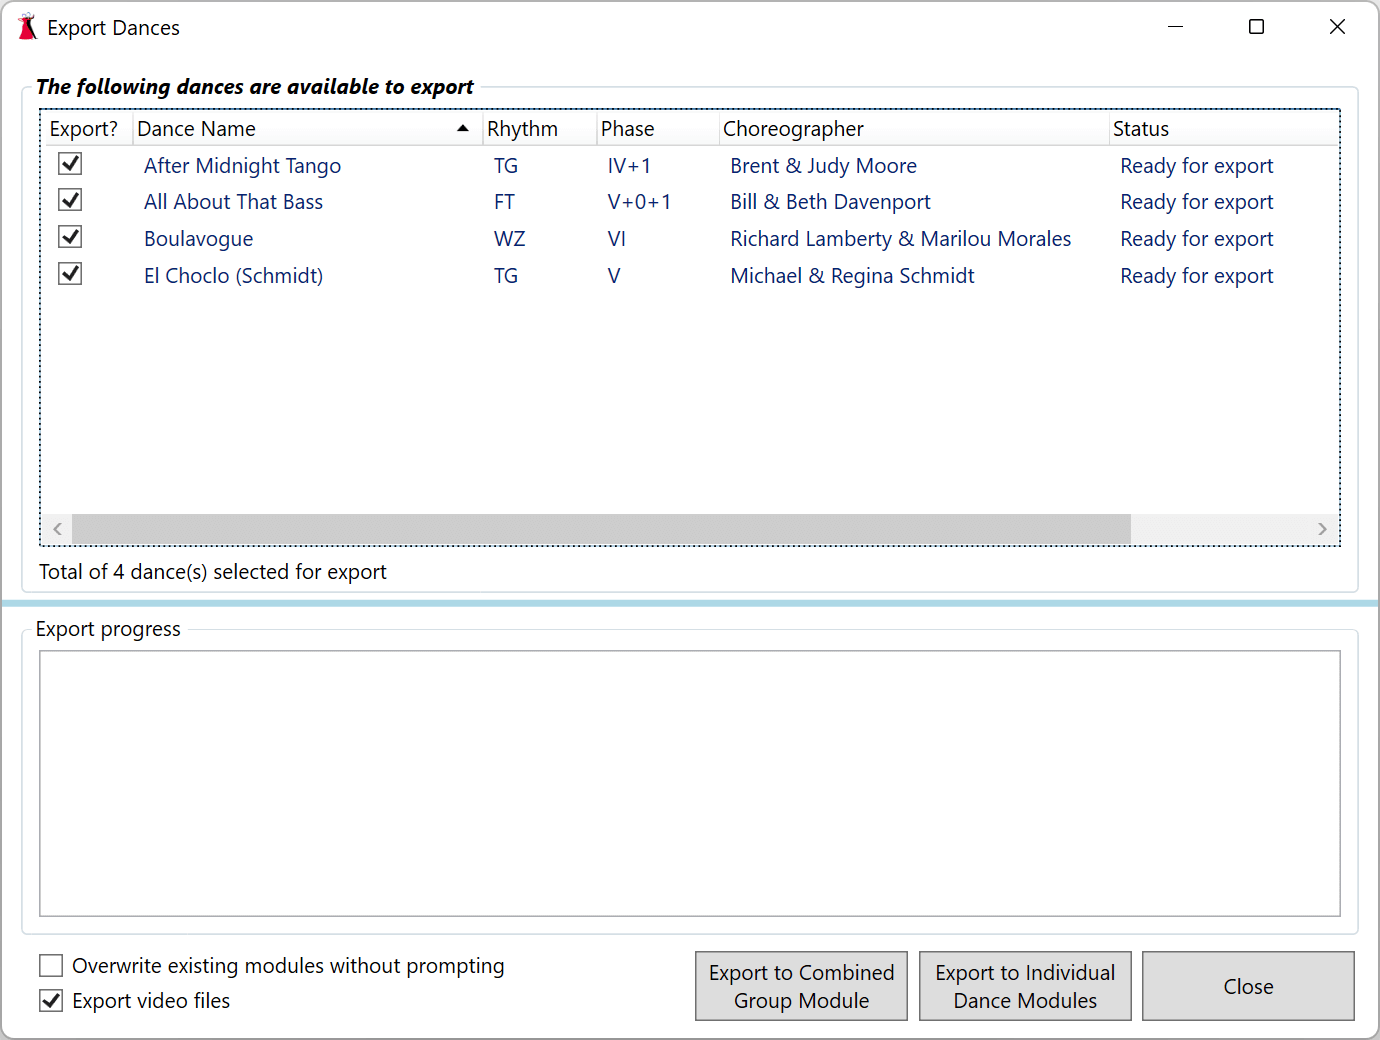Click Ready for export status of Boulavogue
The height and width of the screenshot is (1040, 1380).
[1196, 239]
